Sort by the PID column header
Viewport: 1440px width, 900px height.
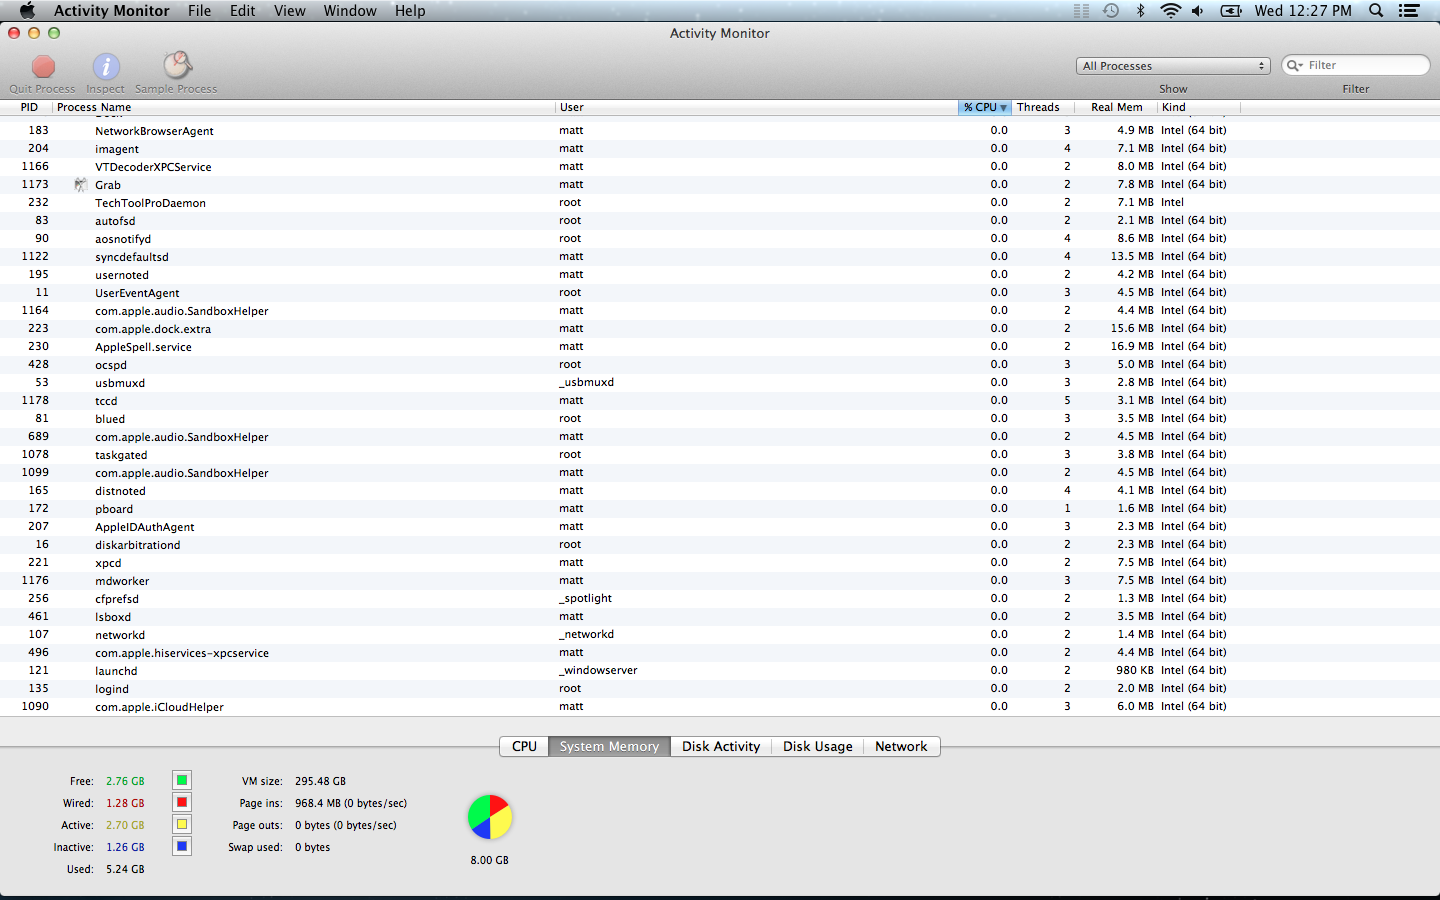[x=29, y=107]
